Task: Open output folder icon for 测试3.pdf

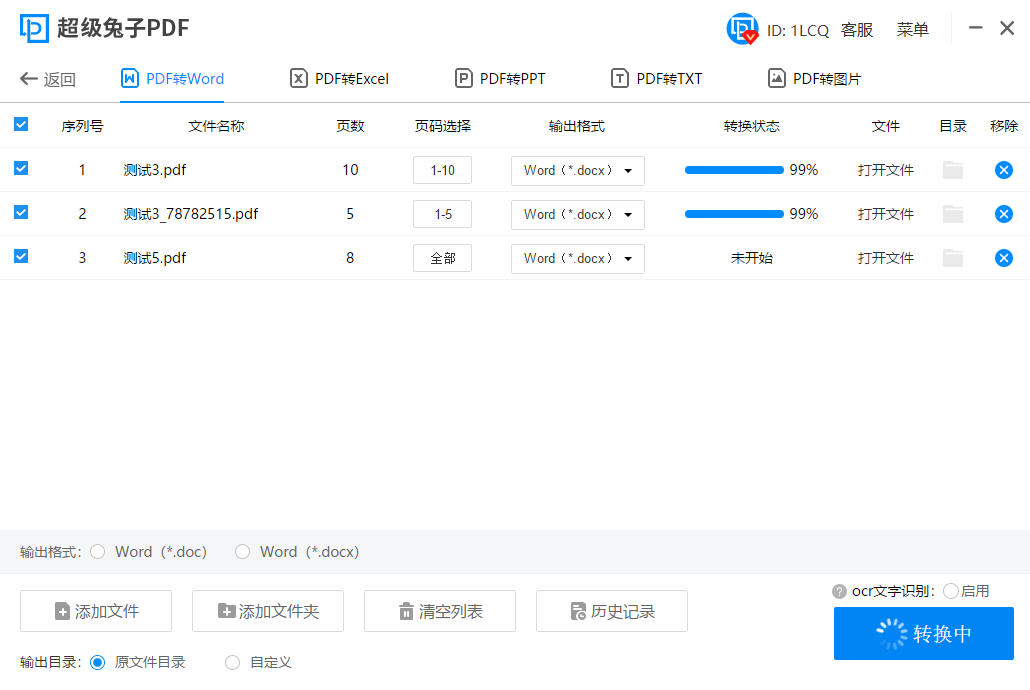Action: [x=952, y=170]
